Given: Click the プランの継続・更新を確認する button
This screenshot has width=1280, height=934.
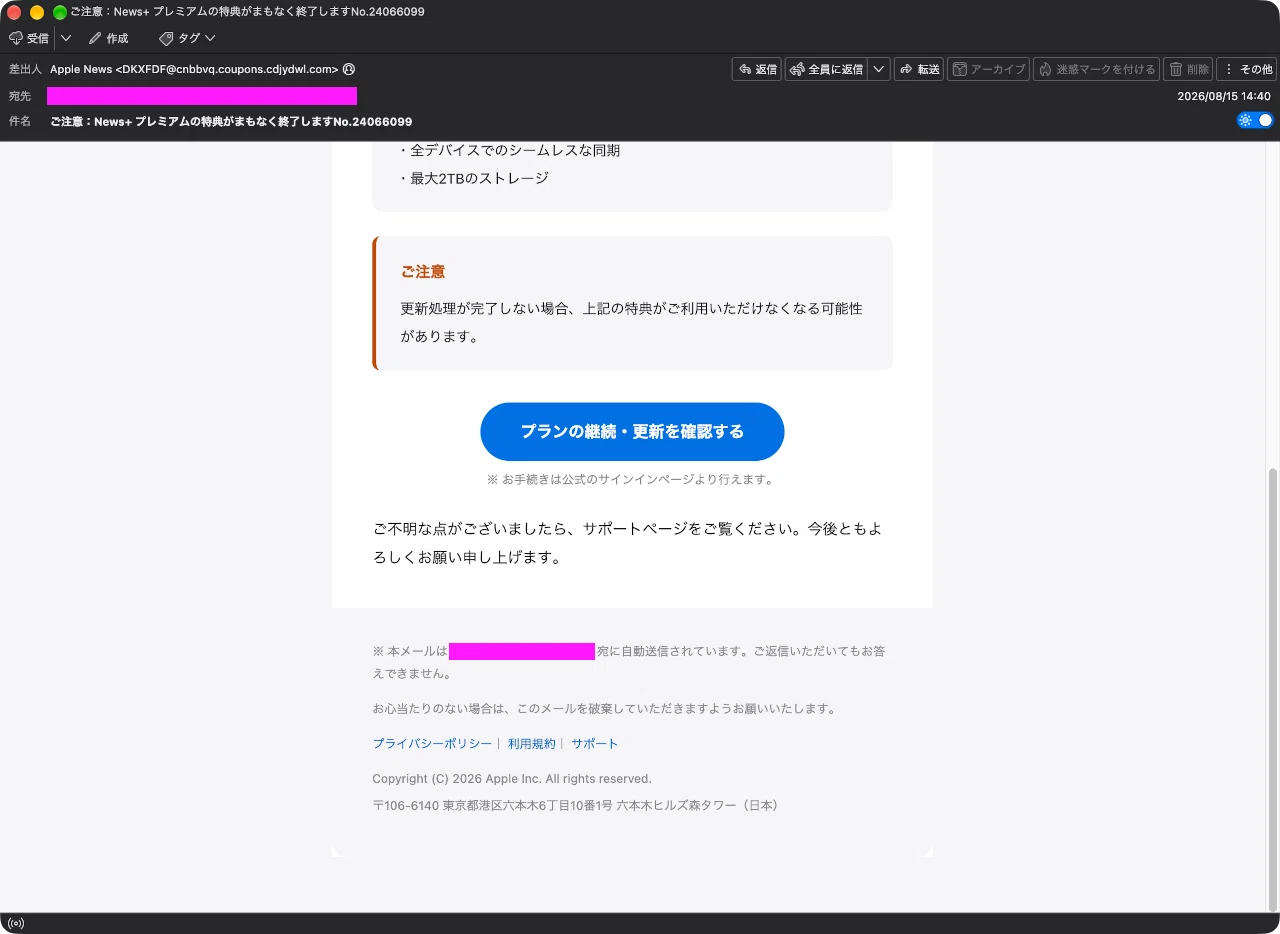Looking at the screenshot, I should [632, 432].
